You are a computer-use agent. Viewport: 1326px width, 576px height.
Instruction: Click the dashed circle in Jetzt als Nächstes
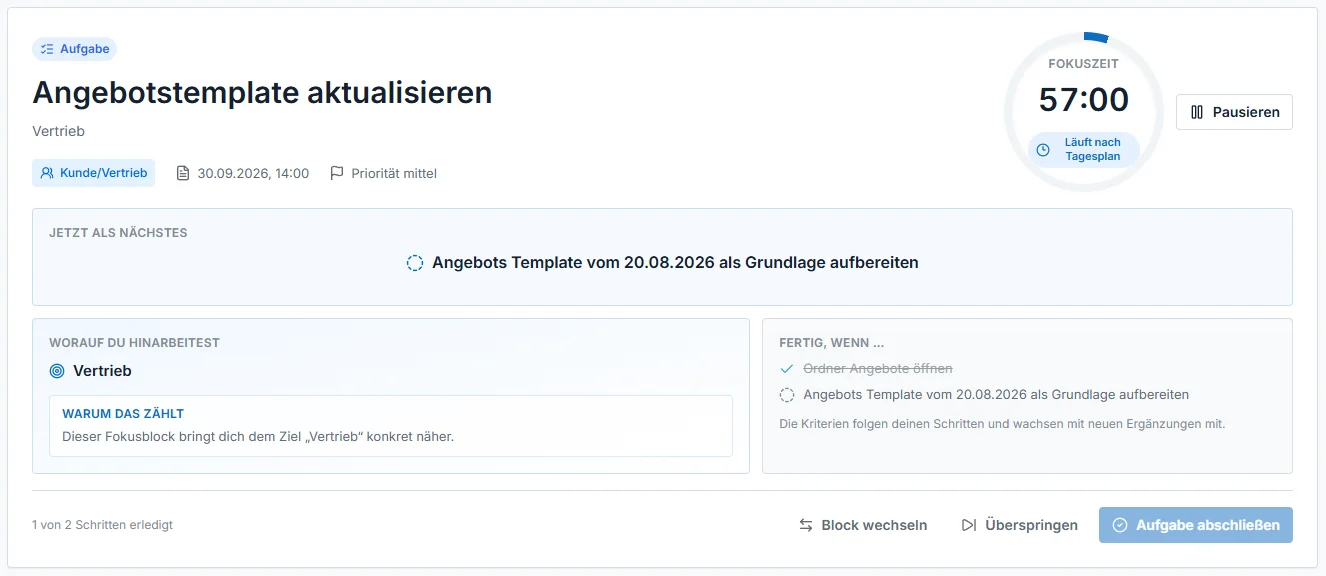[x=415, y=263]
